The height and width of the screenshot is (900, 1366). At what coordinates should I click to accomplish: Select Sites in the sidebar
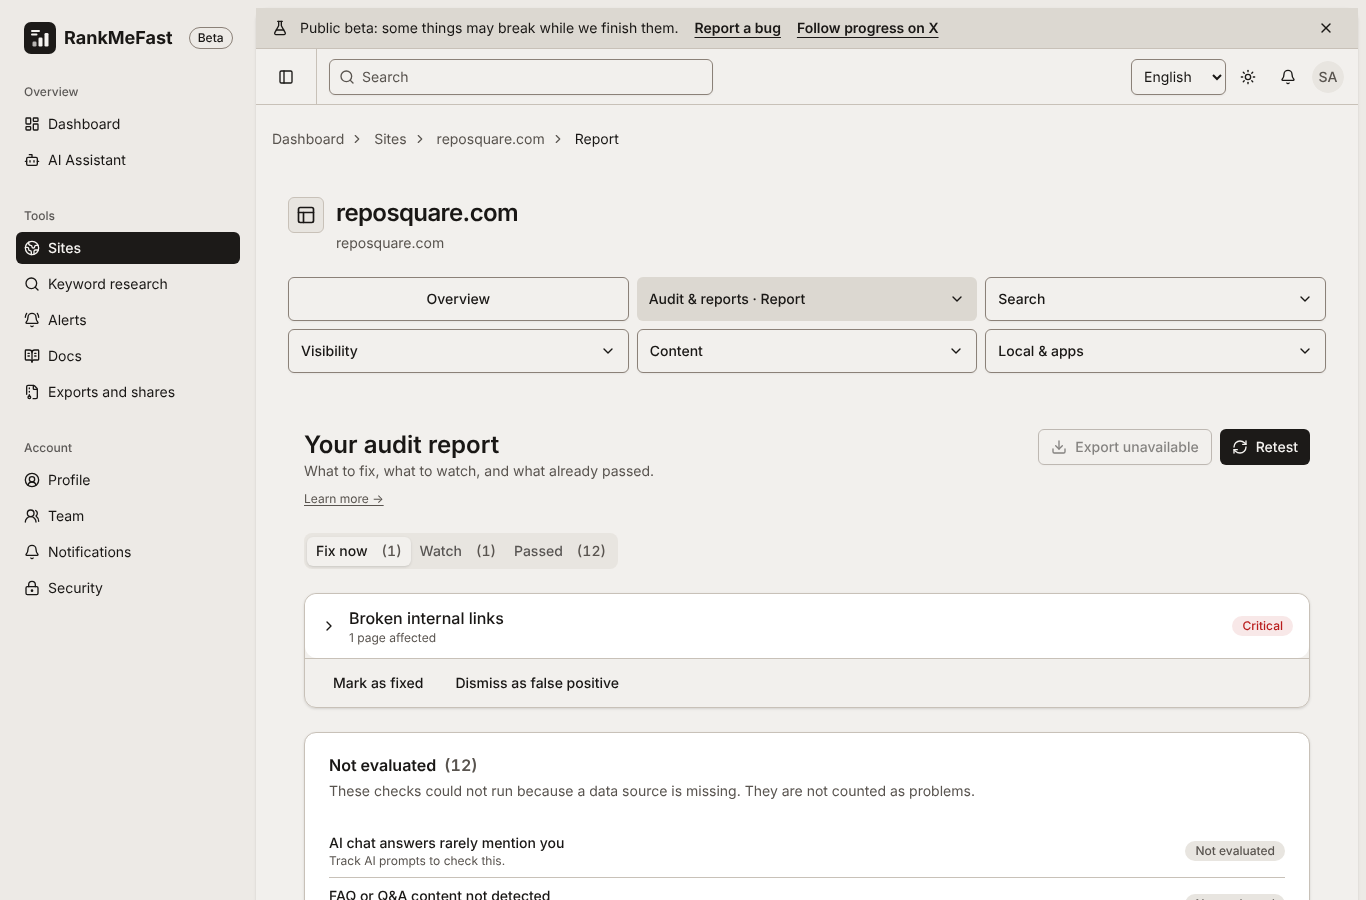click(x=128, y=248)
